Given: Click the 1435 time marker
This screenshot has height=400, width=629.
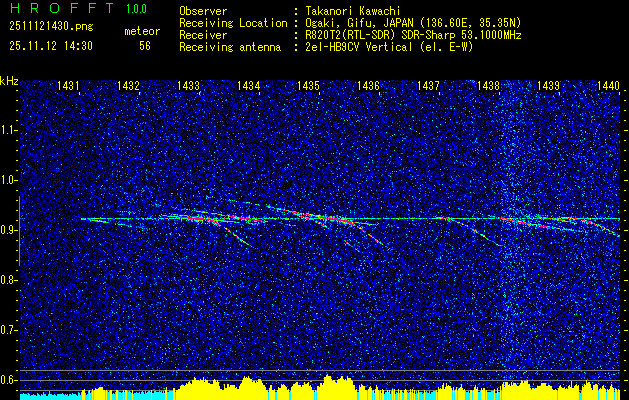Looking at the screenshot, I should 308,85.
